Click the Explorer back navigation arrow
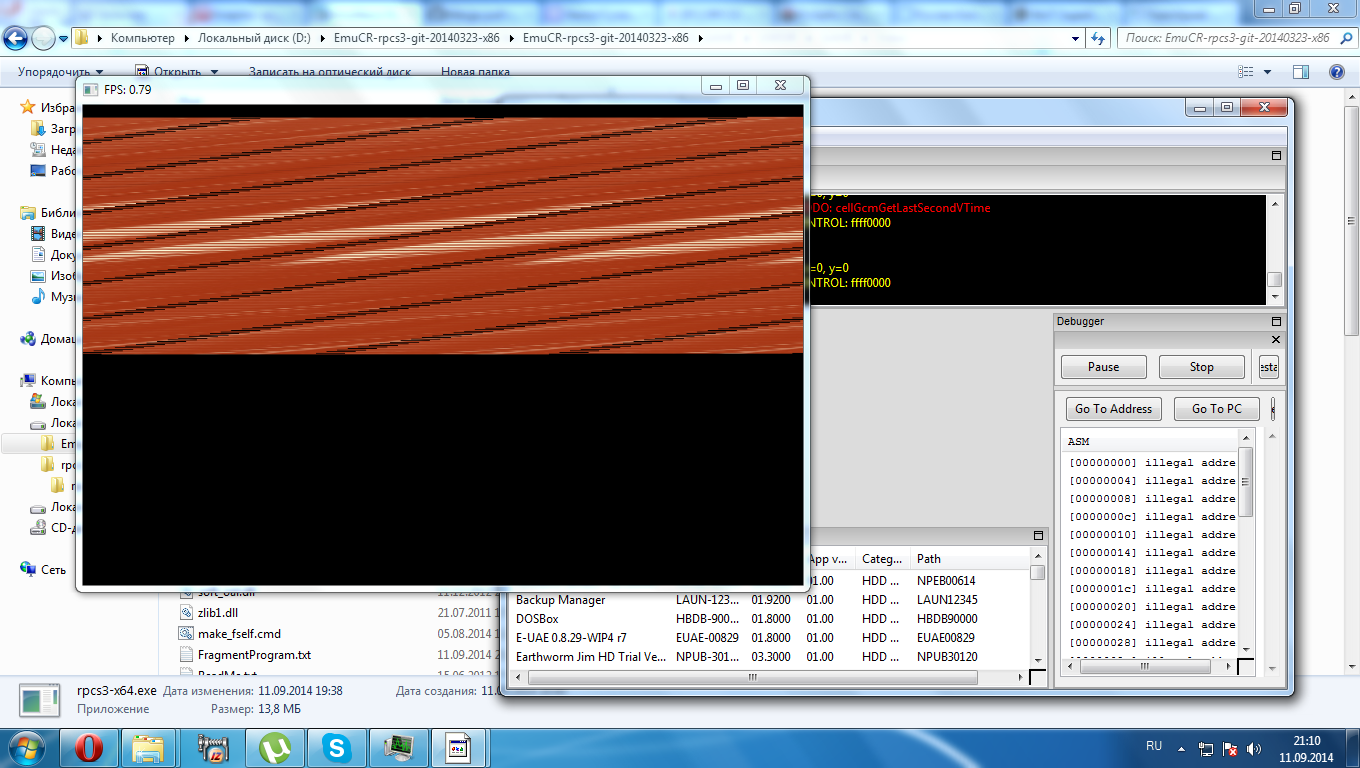 click(x=16, y=38)
